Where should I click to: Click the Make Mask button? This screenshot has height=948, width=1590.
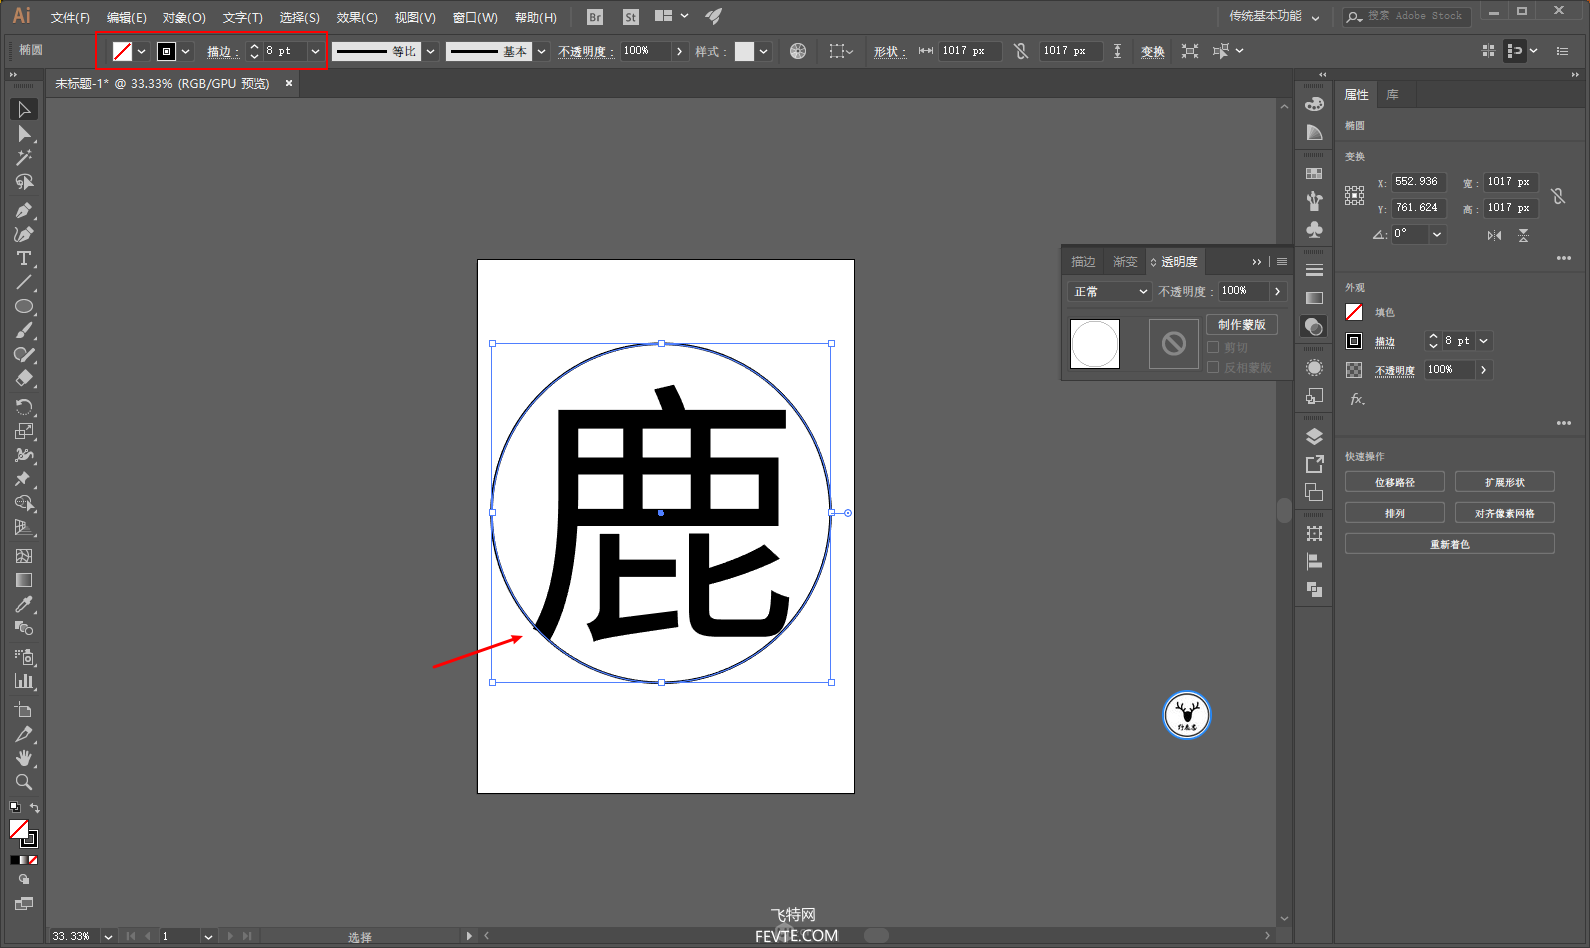click(1242, 324)
